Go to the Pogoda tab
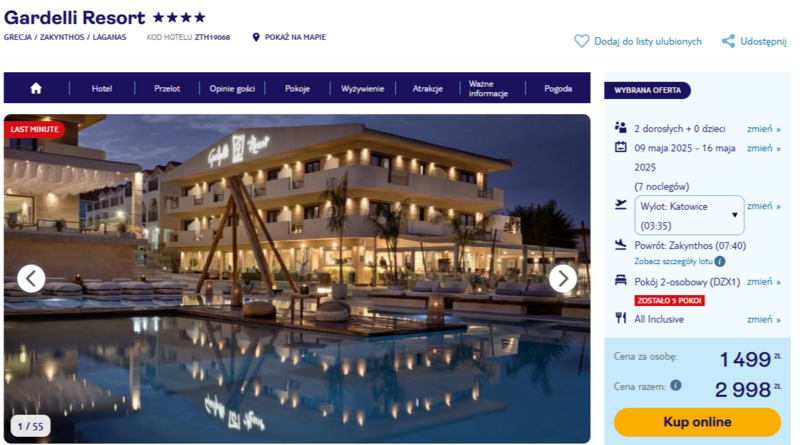800x445 pixels. tap(558, 89)
